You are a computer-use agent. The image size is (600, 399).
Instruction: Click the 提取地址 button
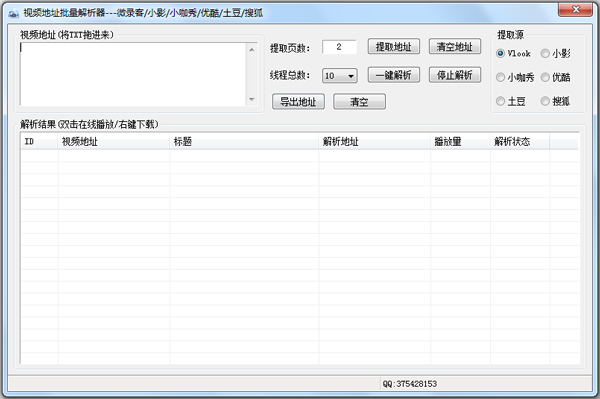pos(394,47)
